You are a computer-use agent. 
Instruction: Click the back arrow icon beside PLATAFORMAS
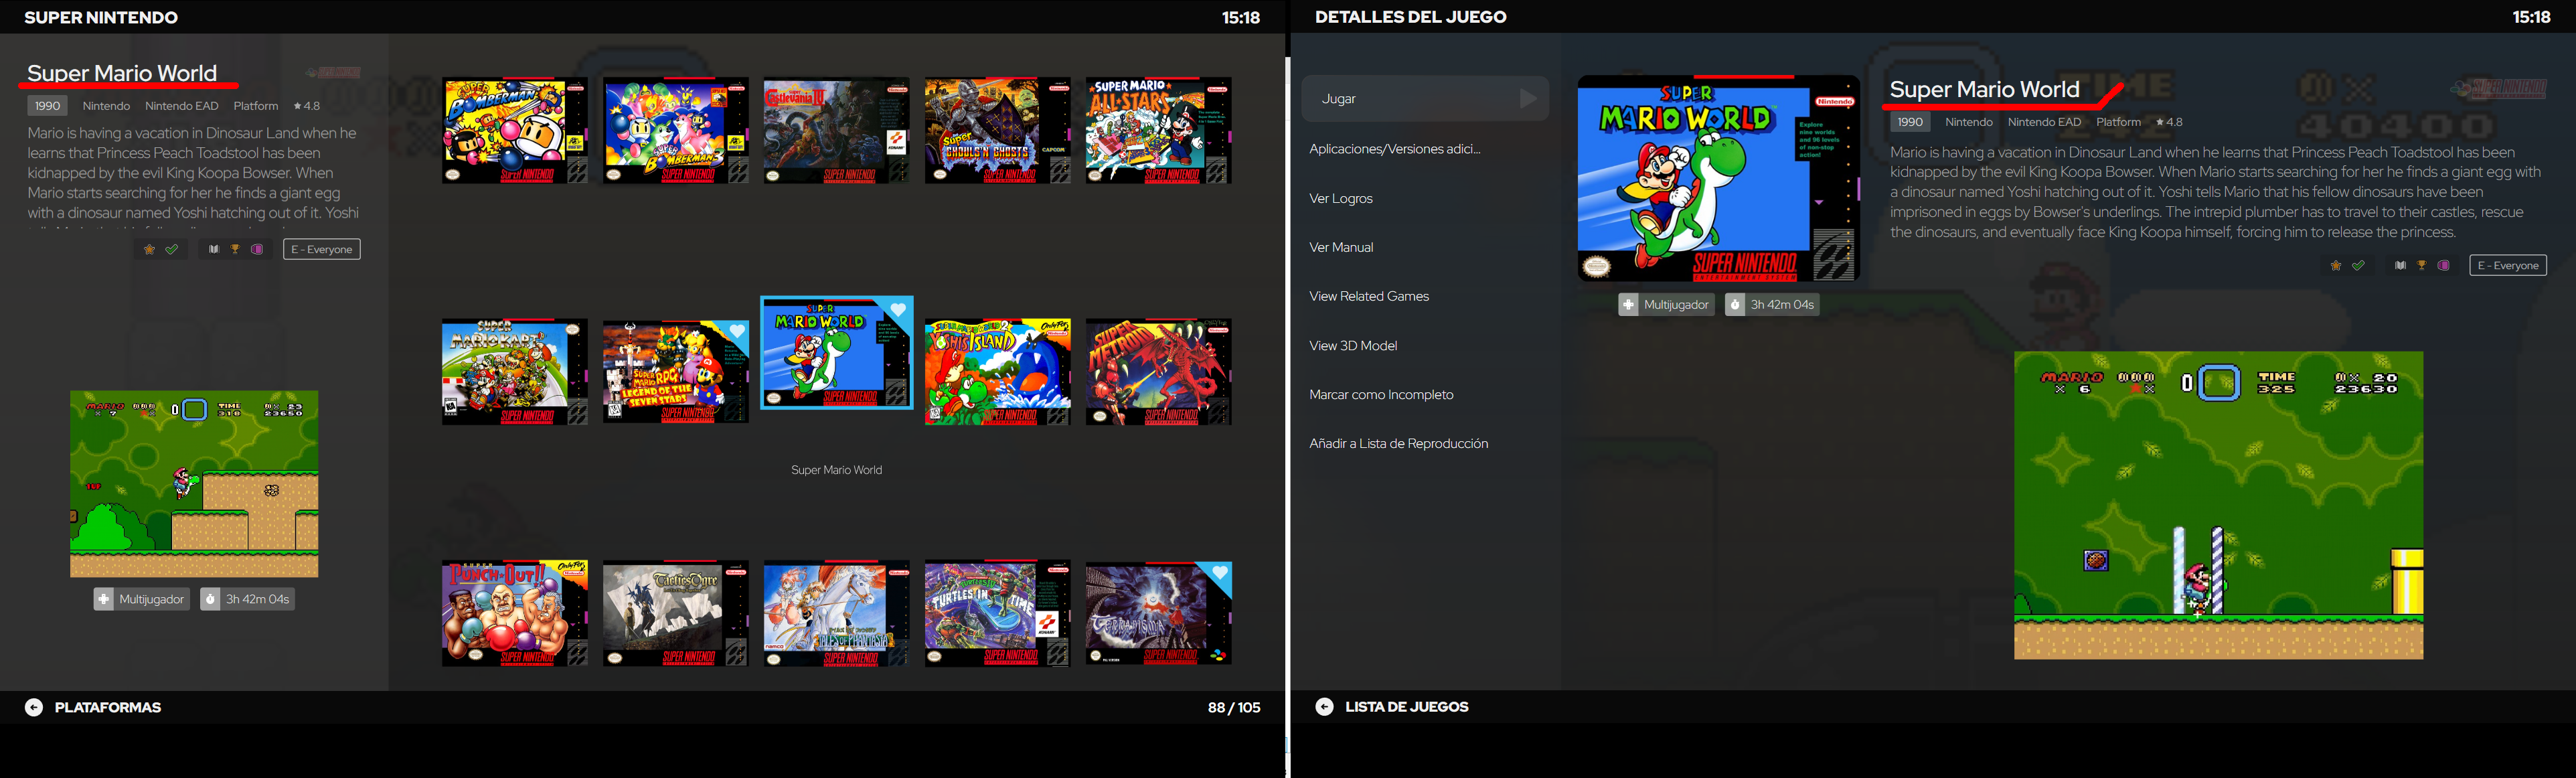pyautogui.click(x=34, y=707)
